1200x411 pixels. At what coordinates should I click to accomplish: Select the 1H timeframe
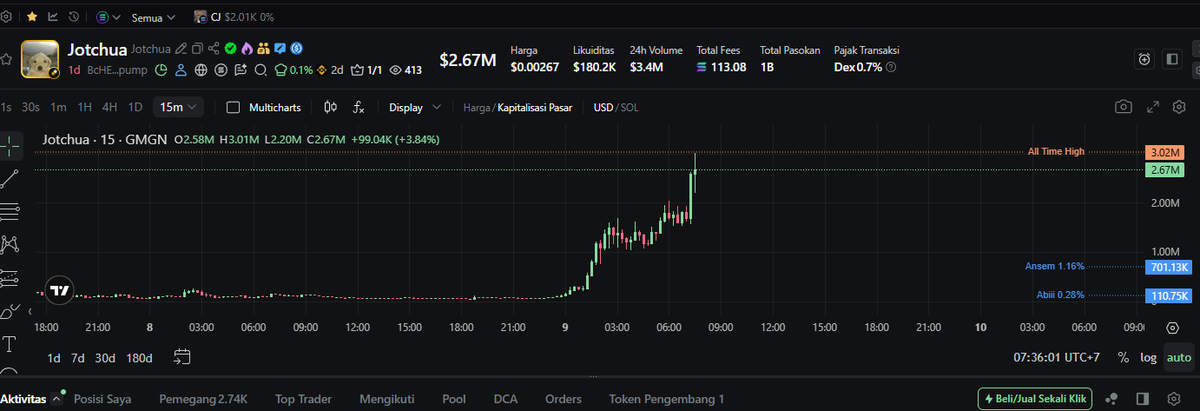(84, 107)
